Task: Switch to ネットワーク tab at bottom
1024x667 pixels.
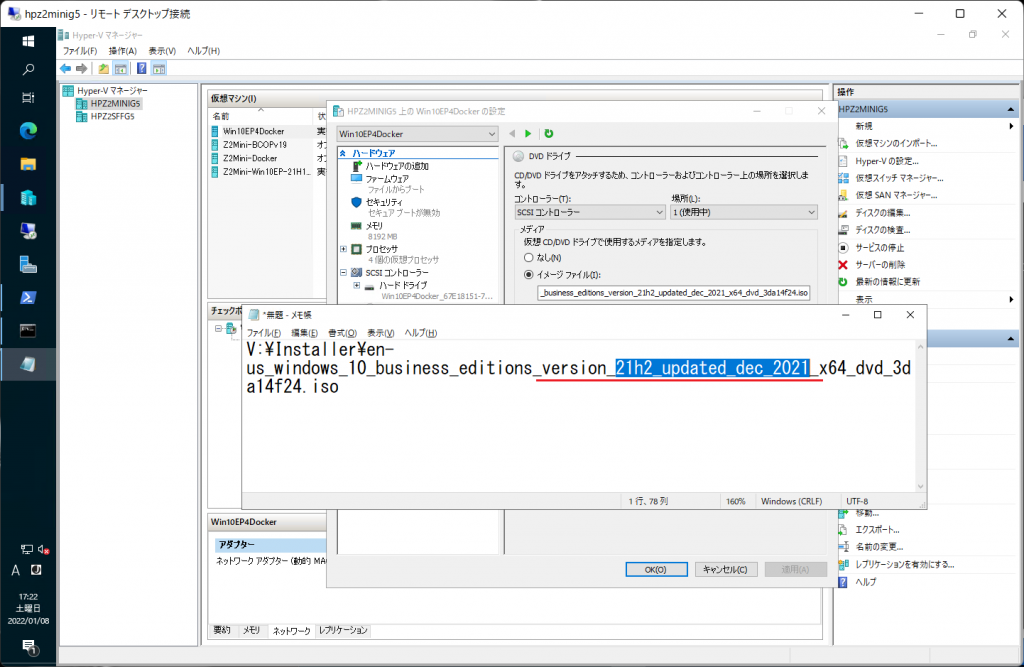Action: [291, 630]
